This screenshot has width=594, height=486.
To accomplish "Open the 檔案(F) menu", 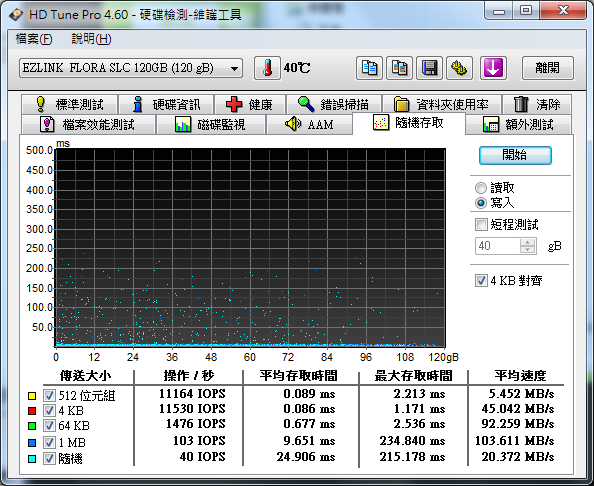I will [34, 39].
